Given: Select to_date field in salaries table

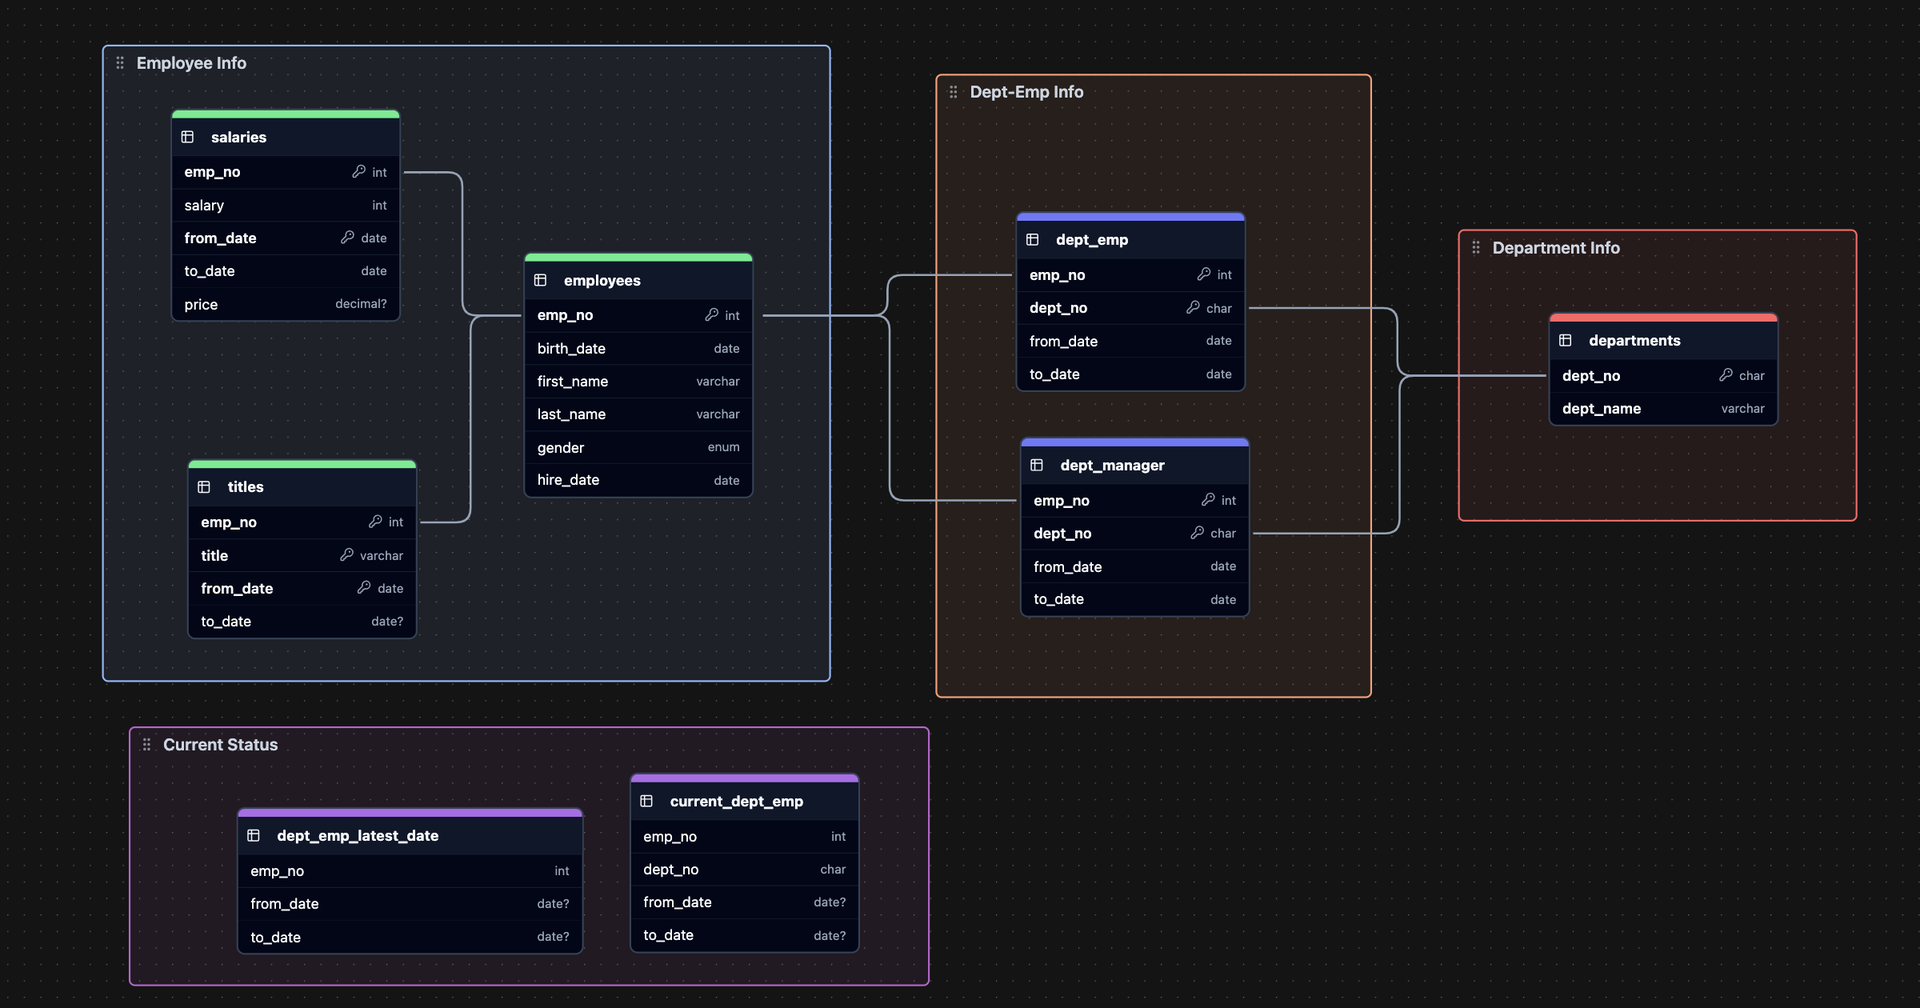Looking at the screenshot, I should click(286, 271).
